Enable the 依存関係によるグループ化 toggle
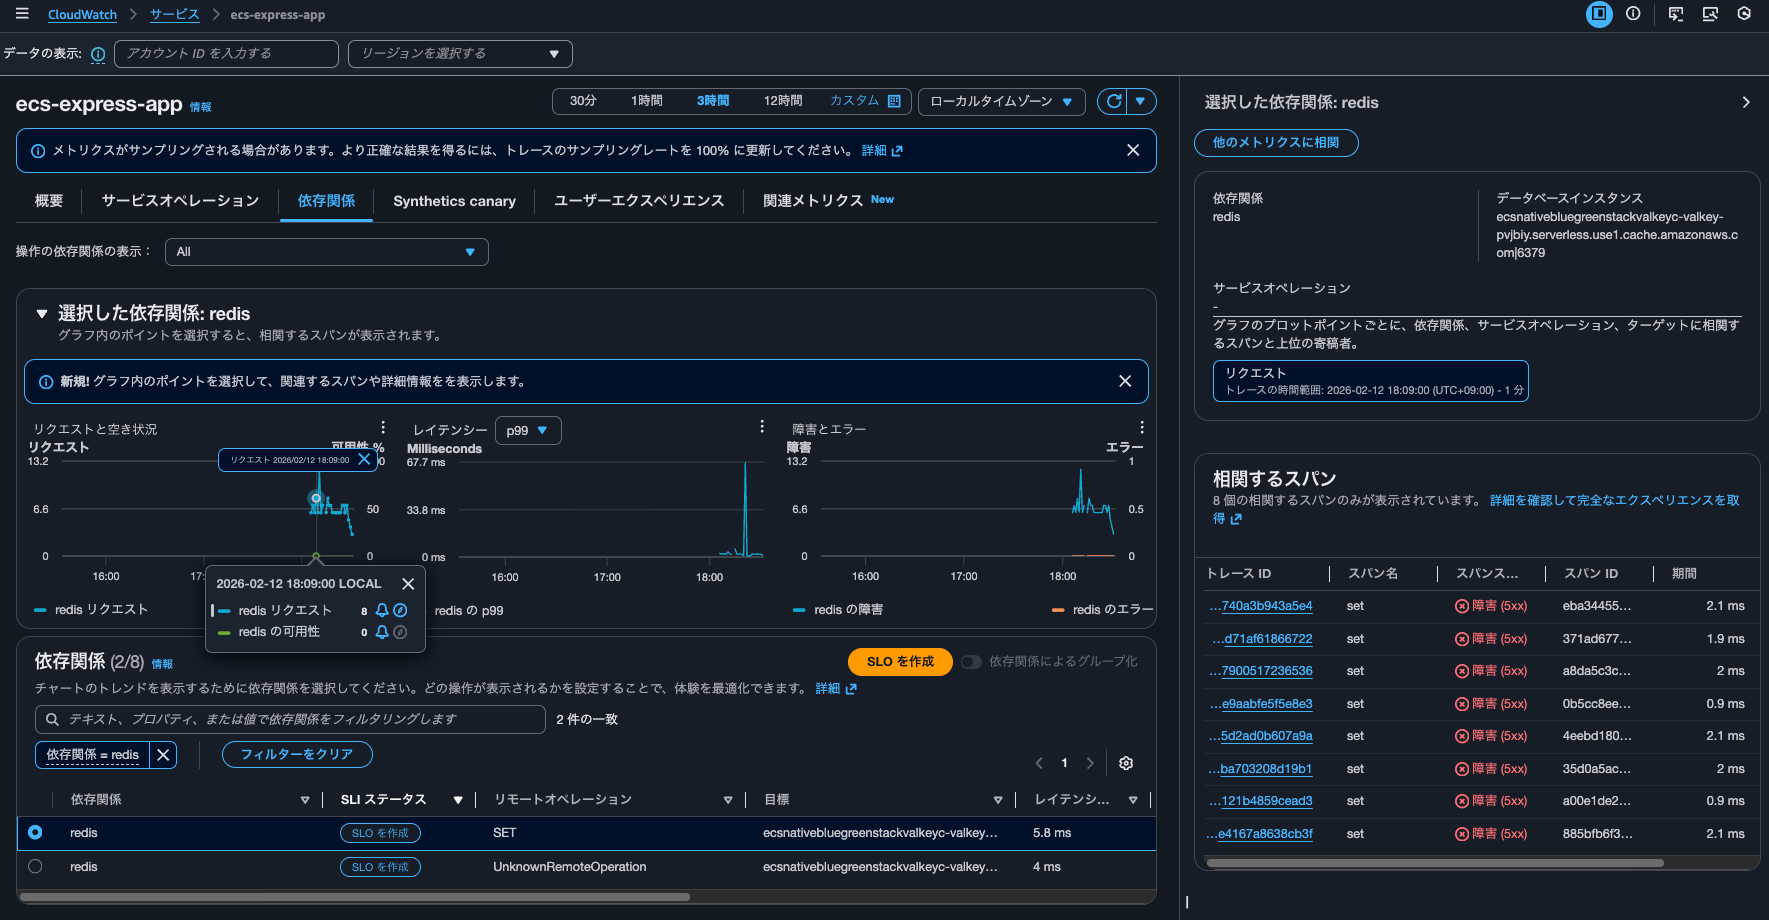Viewport: 1769px width, 920px height. pos(971,661)
